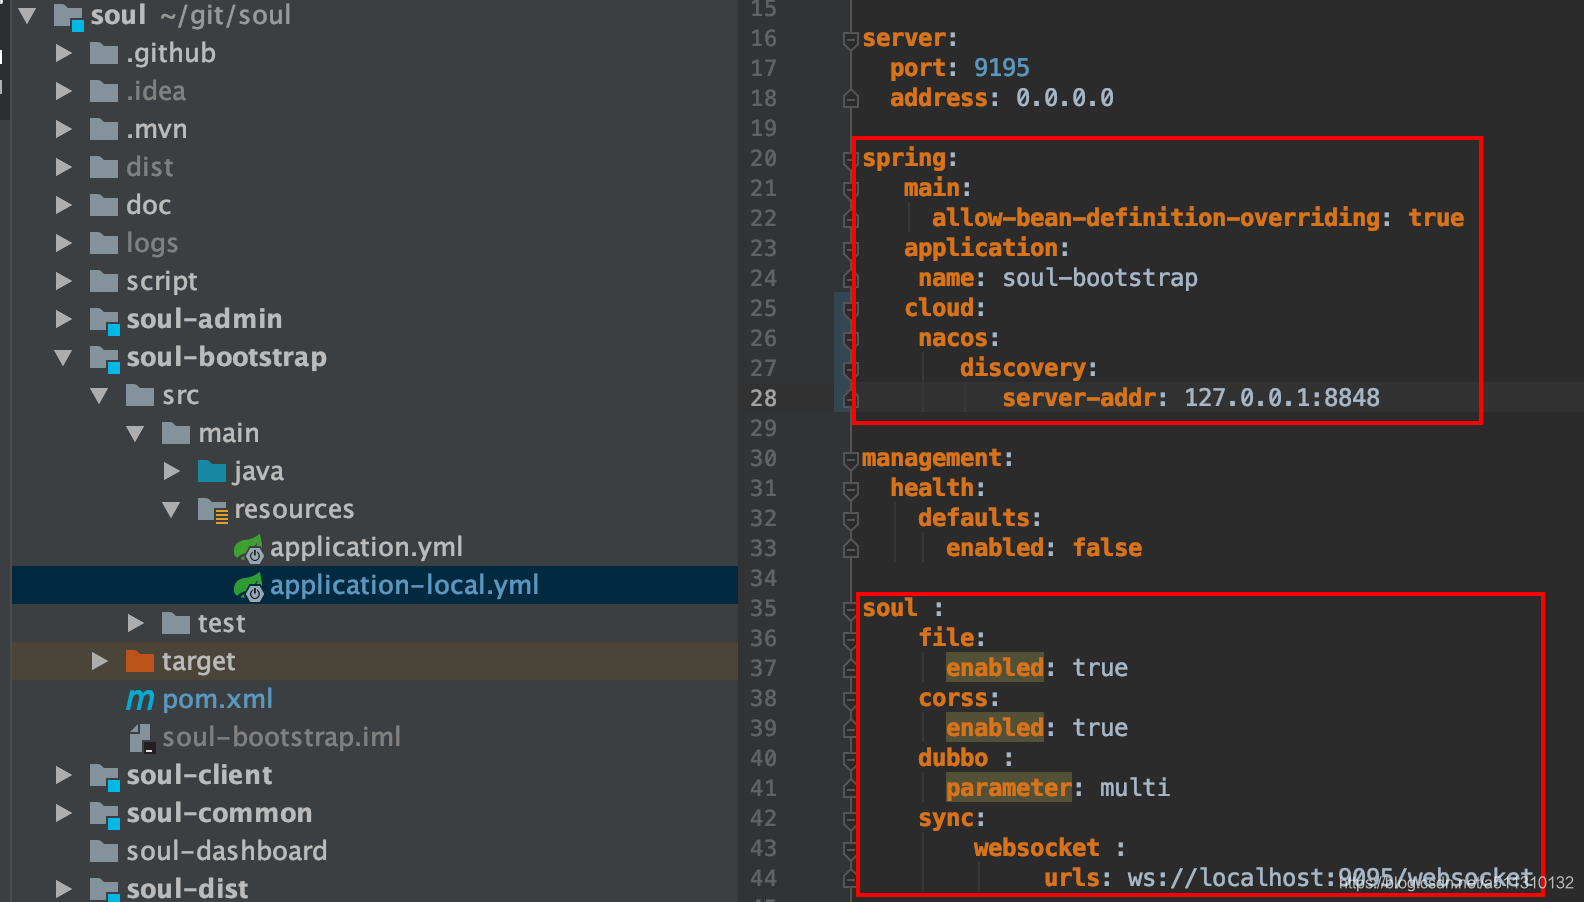Viewport: 1584px width, 902px height.
Task: Click the script folder icon
Action: (x=104, y=281)
